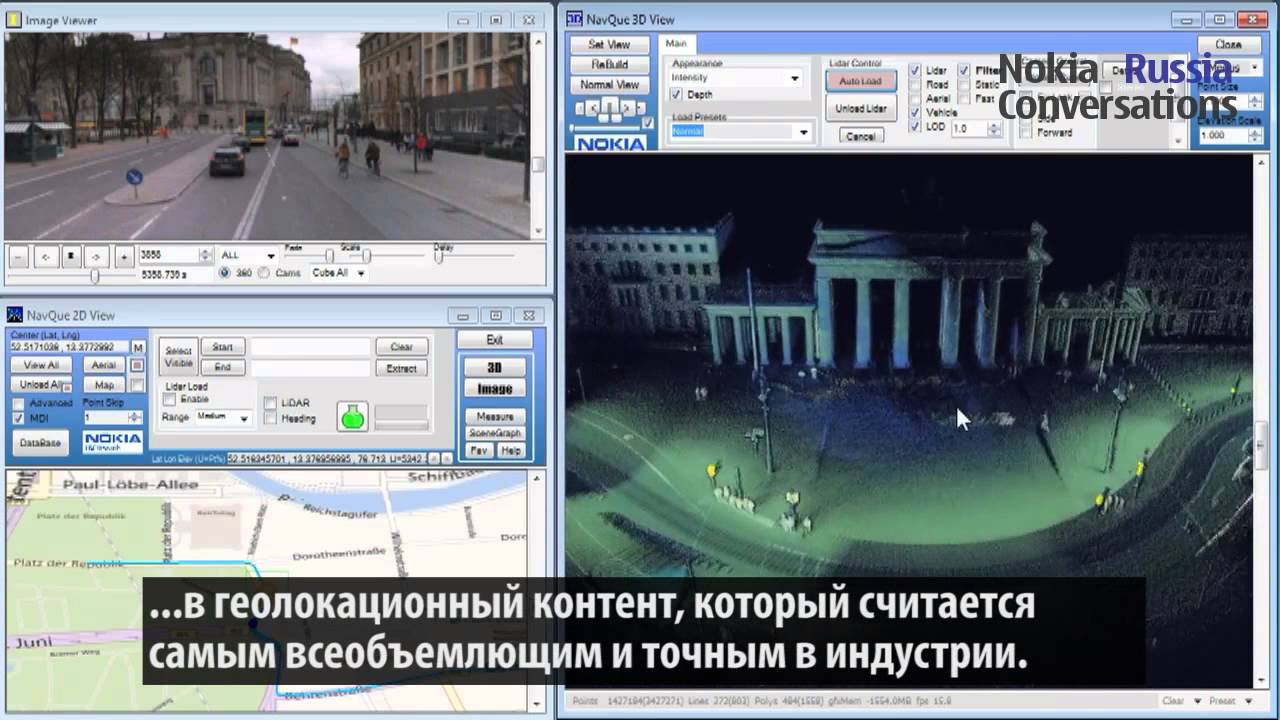Click the ReBuild button
Screen dimensions: 1280x720
coord(609,64)
